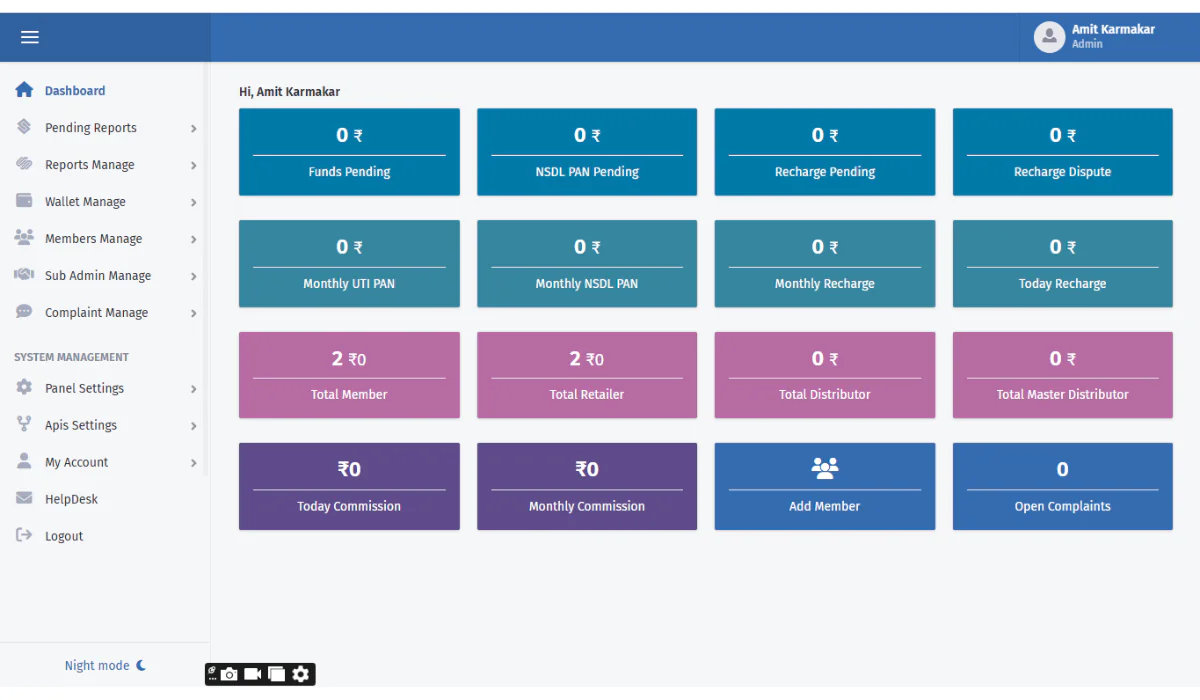Screen dimensions: 1200x700
Task: Click the Pending Reports layers icon
Action: pos(24,127)
